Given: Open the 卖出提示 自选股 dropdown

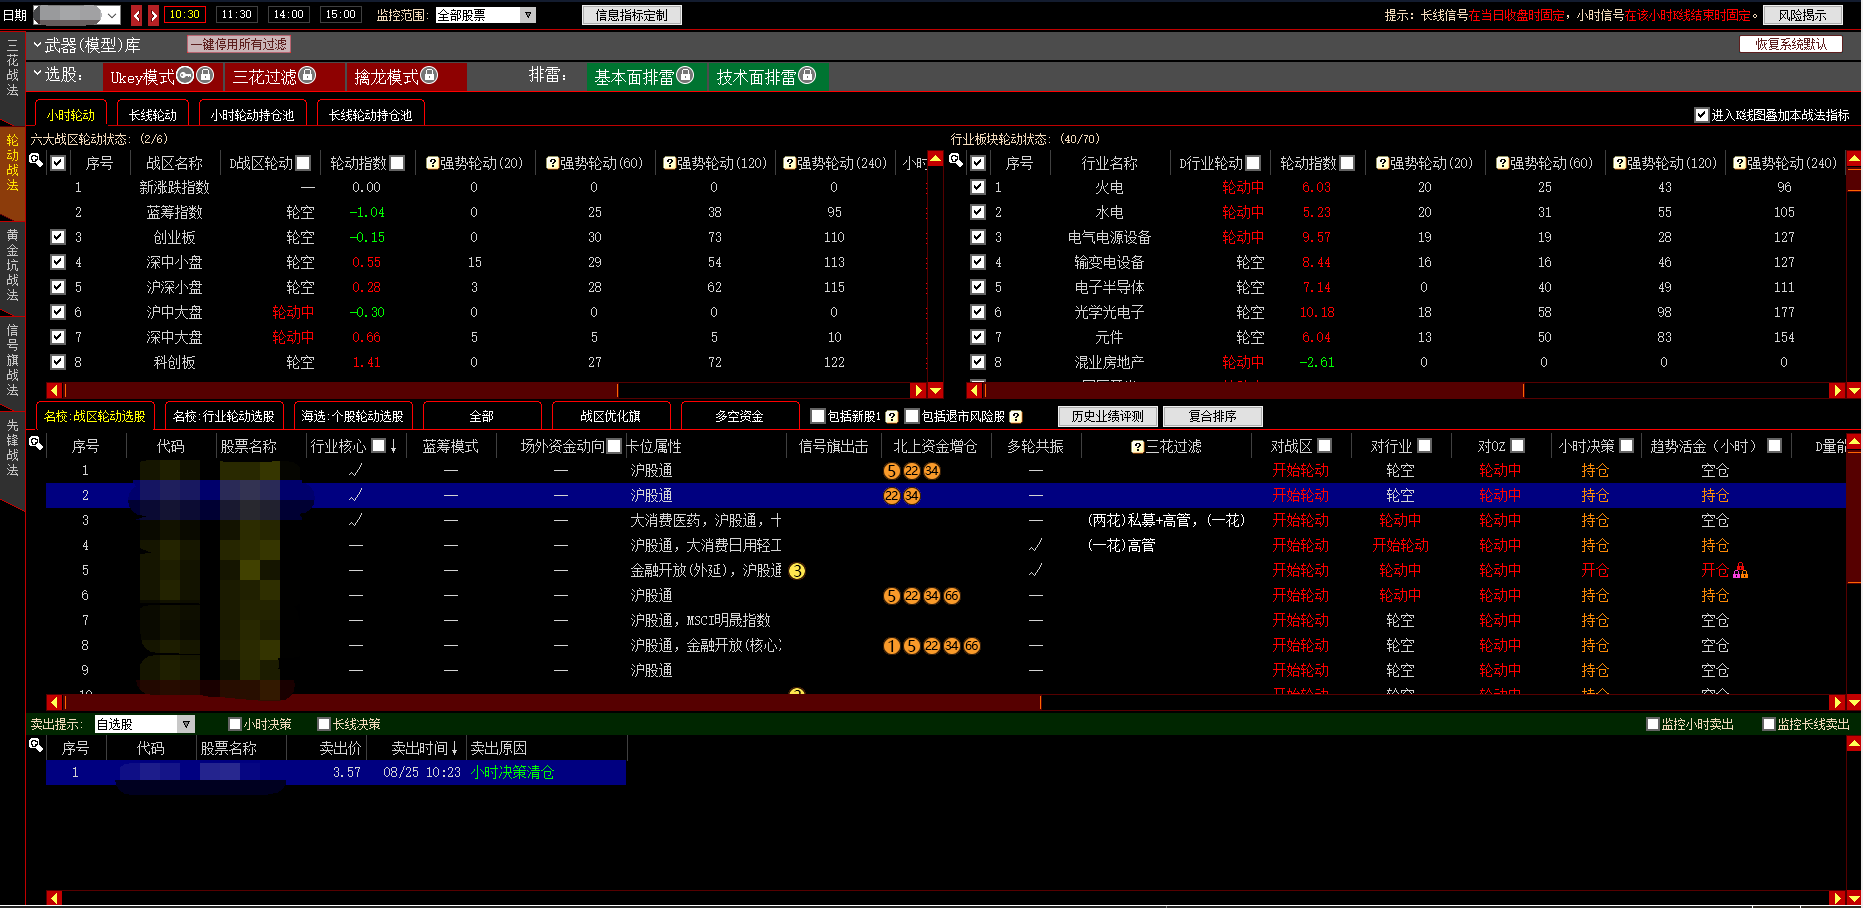Looking at the screenshot, I should pyautogui.click(x=186, y=724).
